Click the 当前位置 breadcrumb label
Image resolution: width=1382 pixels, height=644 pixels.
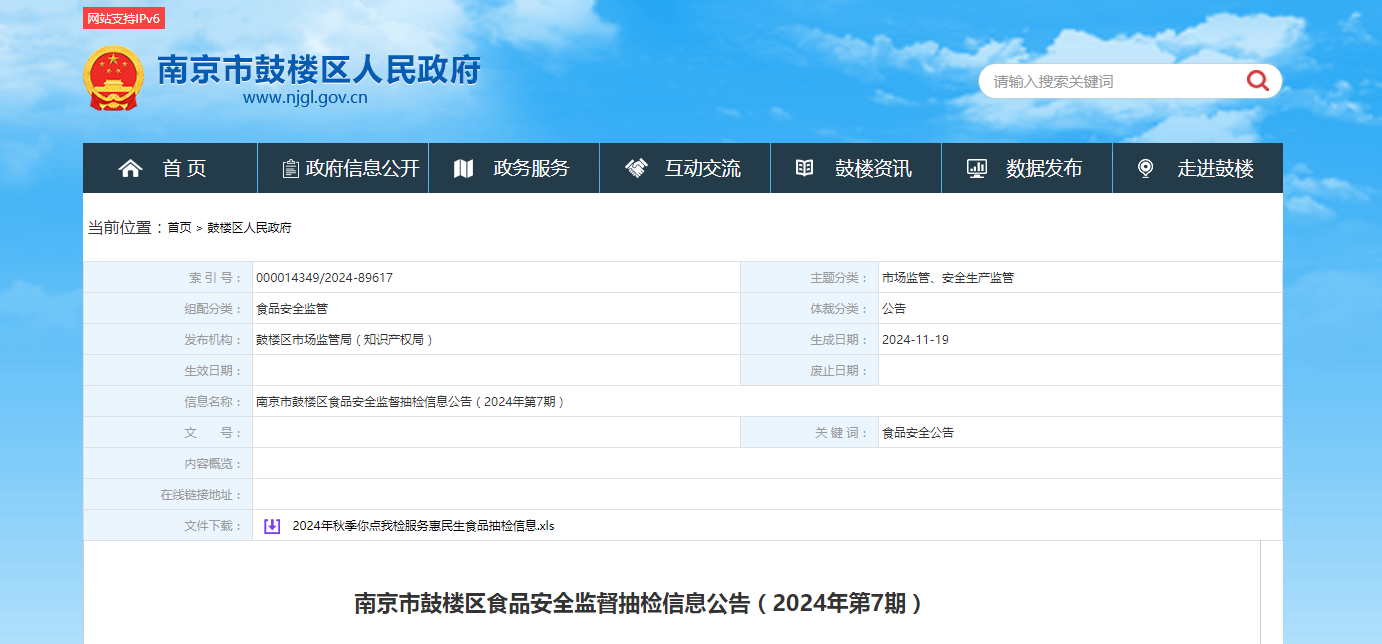coord(126,228)
